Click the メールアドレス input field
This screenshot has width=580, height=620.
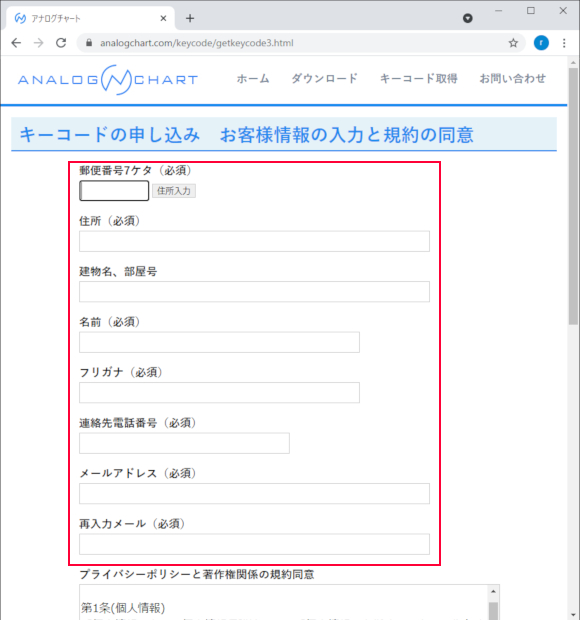click(x=254, y=493)
